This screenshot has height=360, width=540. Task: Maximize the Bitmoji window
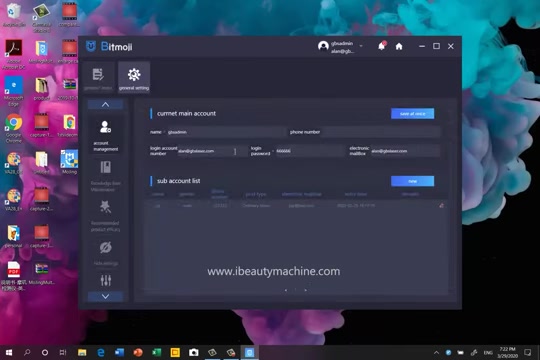436,46
